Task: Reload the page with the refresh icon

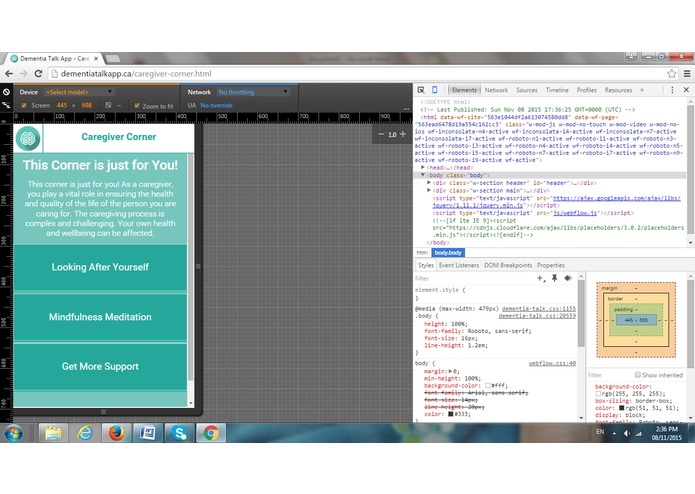Action: [x=39, y=74]
